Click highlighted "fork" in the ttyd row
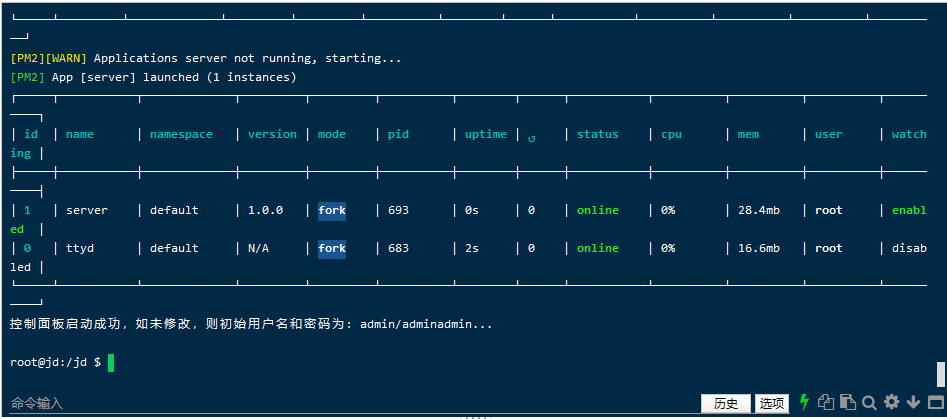This screenshot has height=419, width=947. click(x=332, y=248)
